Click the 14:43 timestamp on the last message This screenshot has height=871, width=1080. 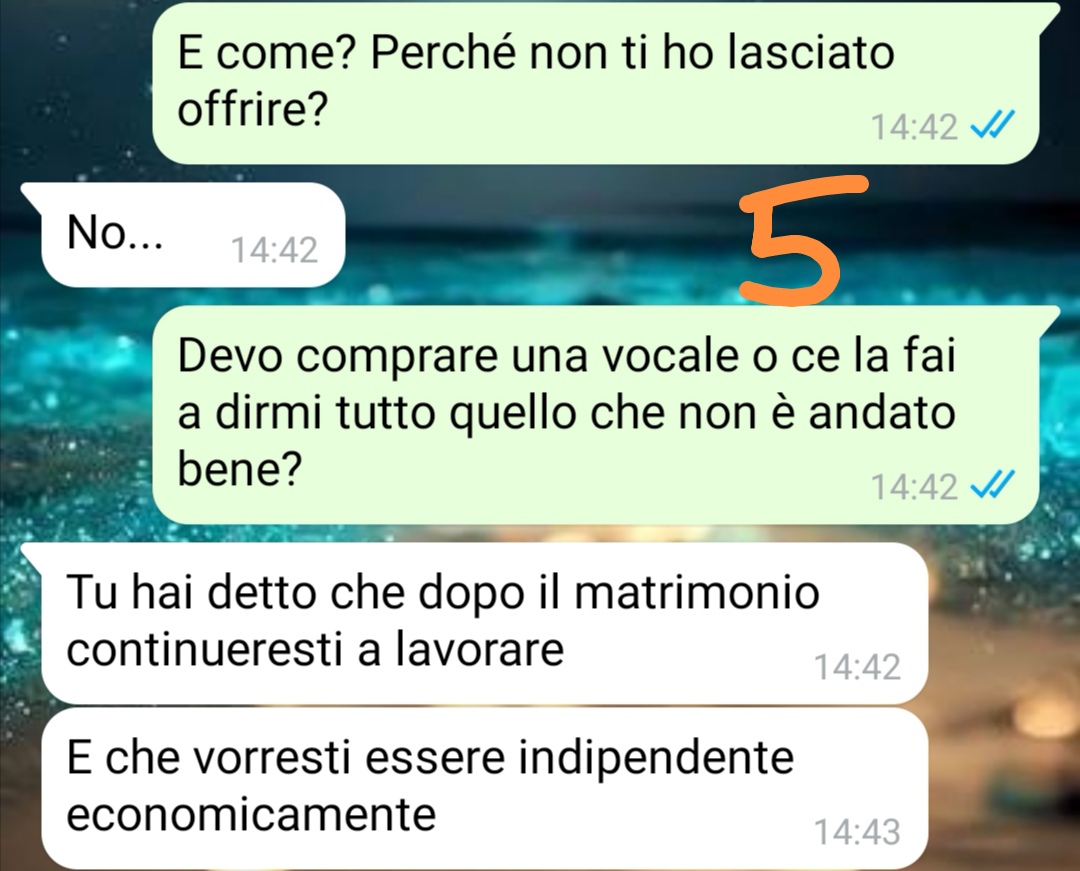pos(857,832)
